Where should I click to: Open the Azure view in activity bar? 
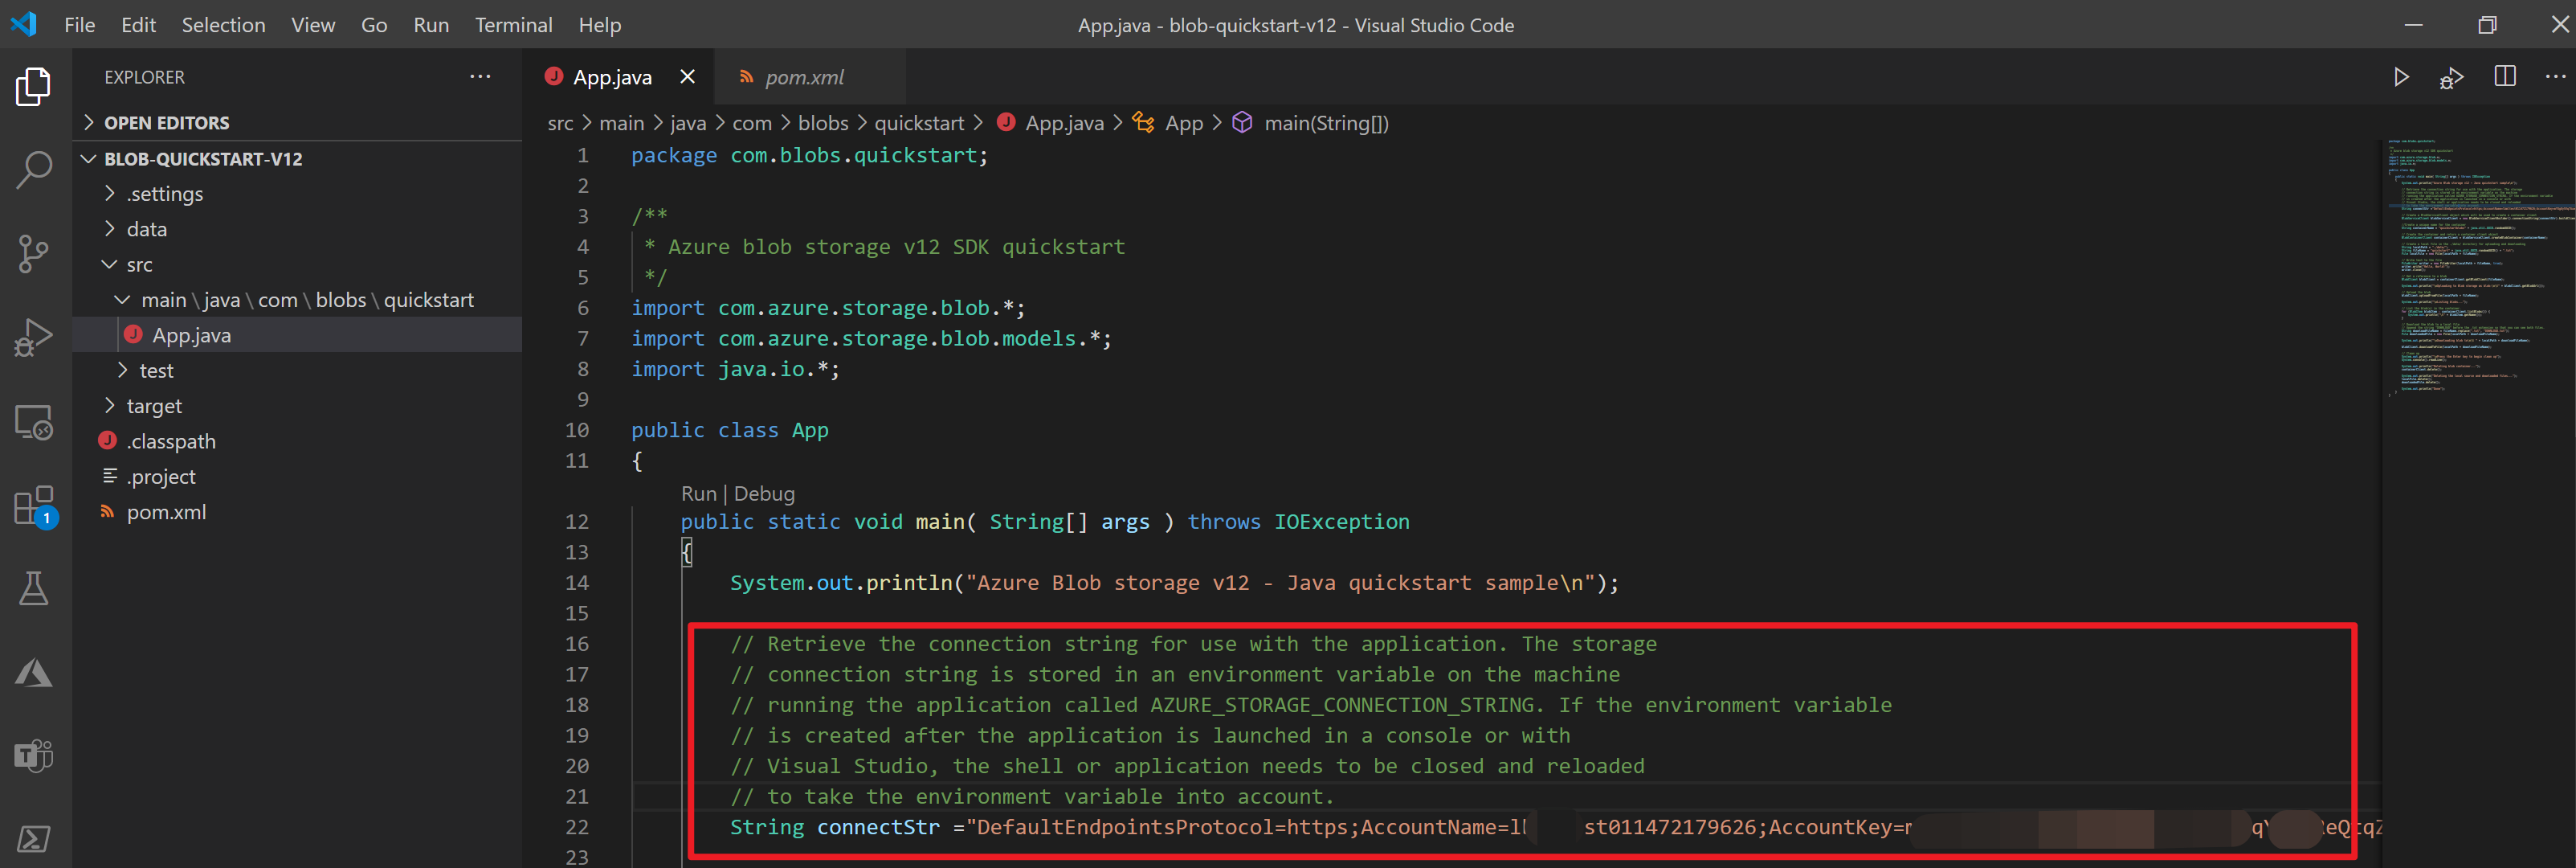34,673
